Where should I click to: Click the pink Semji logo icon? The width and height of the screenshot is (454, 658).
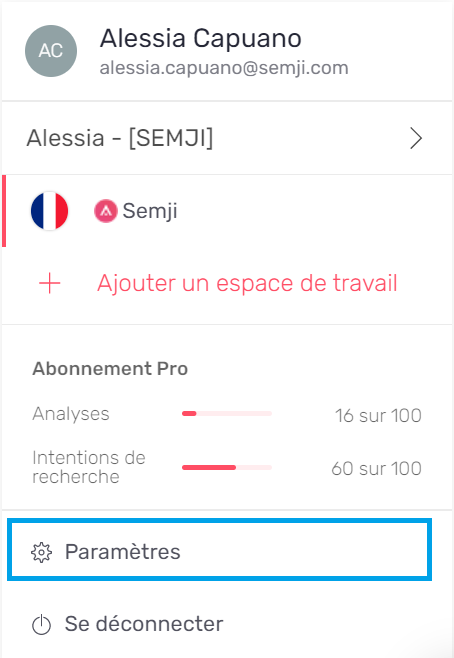coord(105,211)
